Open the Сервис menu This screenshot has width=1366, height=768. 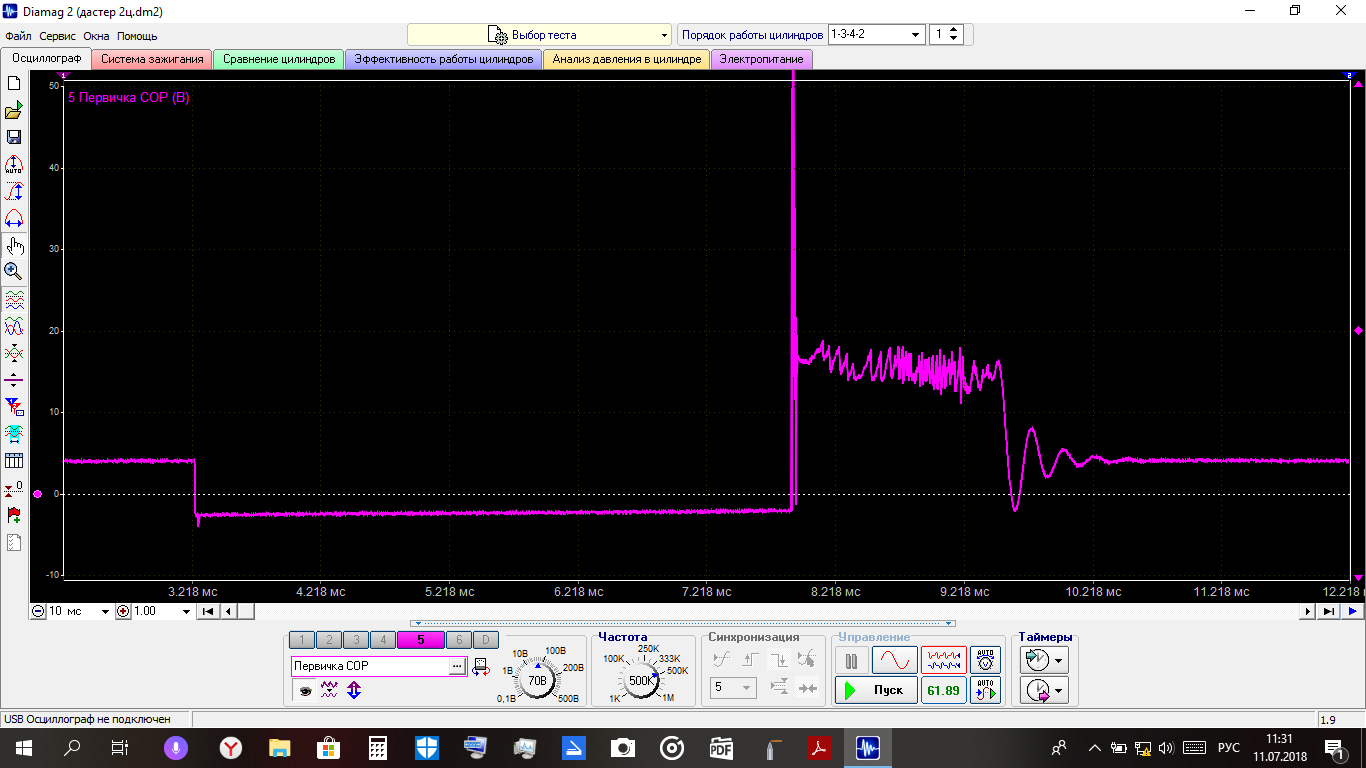tap(58, 36)
